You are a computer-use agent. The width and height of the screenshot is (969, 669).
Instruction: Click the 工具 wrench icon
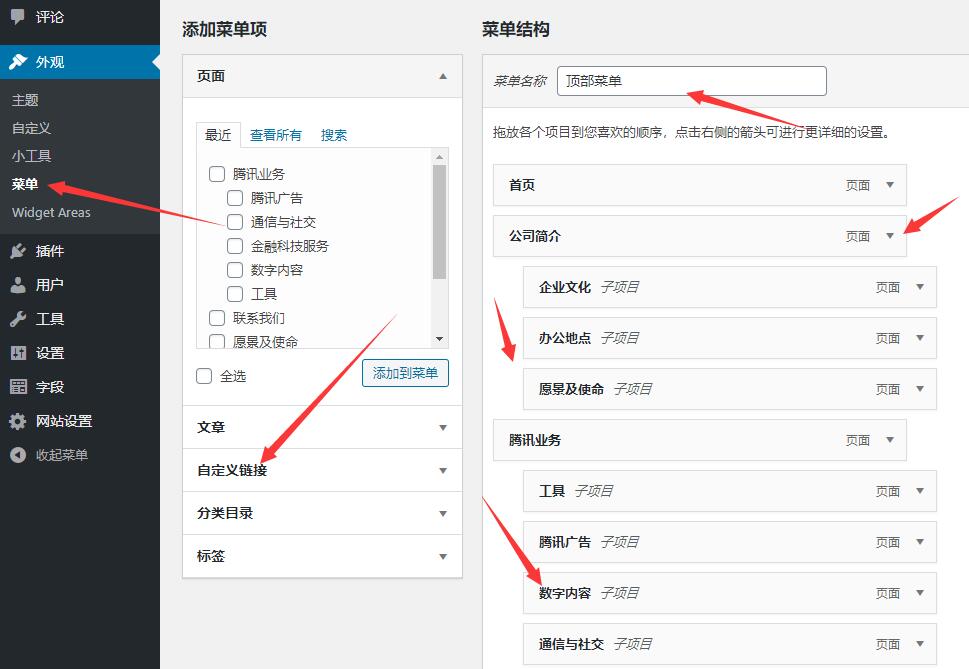pos(18,319)
